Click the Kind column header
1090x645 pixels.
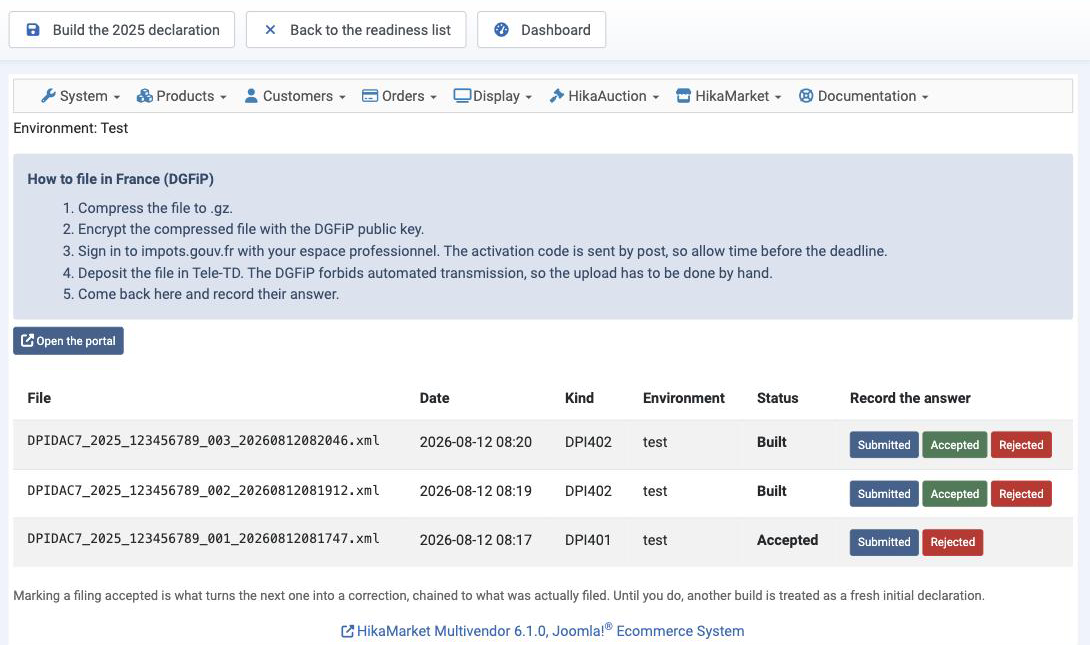coord(579,398)
